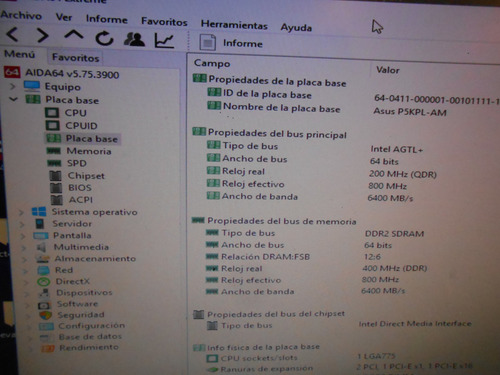500x375 pixels.
Task: Select the Relación DRAM:FSB row
Action: [x=265, y=257]
